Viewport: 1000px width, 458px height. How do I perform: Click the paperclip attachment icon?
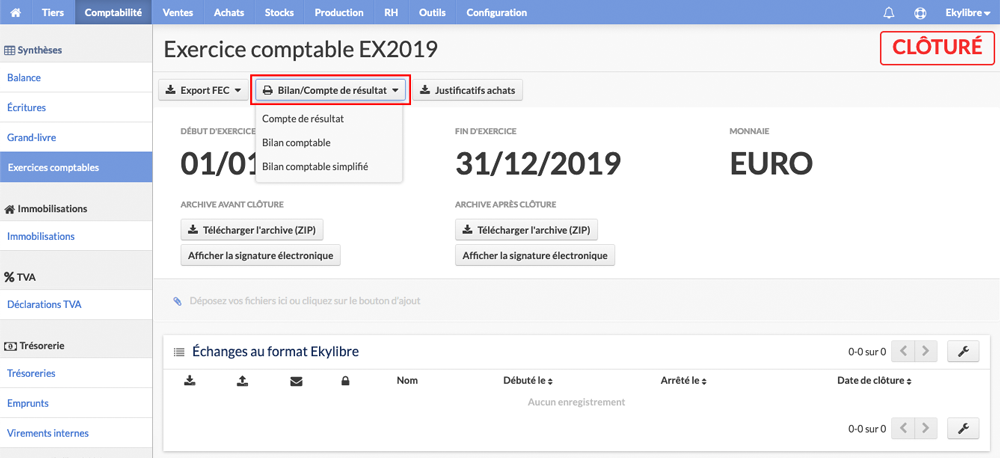(x=177, y=300)
